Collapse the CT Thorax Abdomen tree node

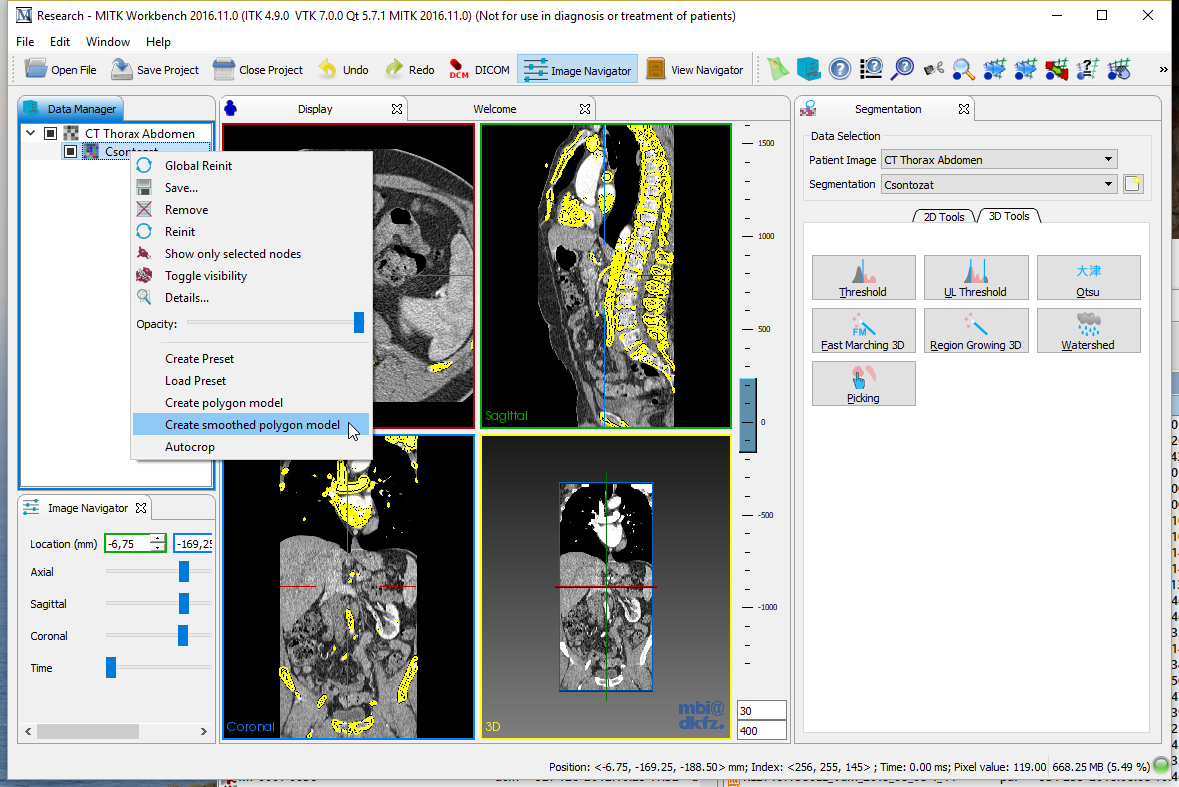tap(30, 133)
